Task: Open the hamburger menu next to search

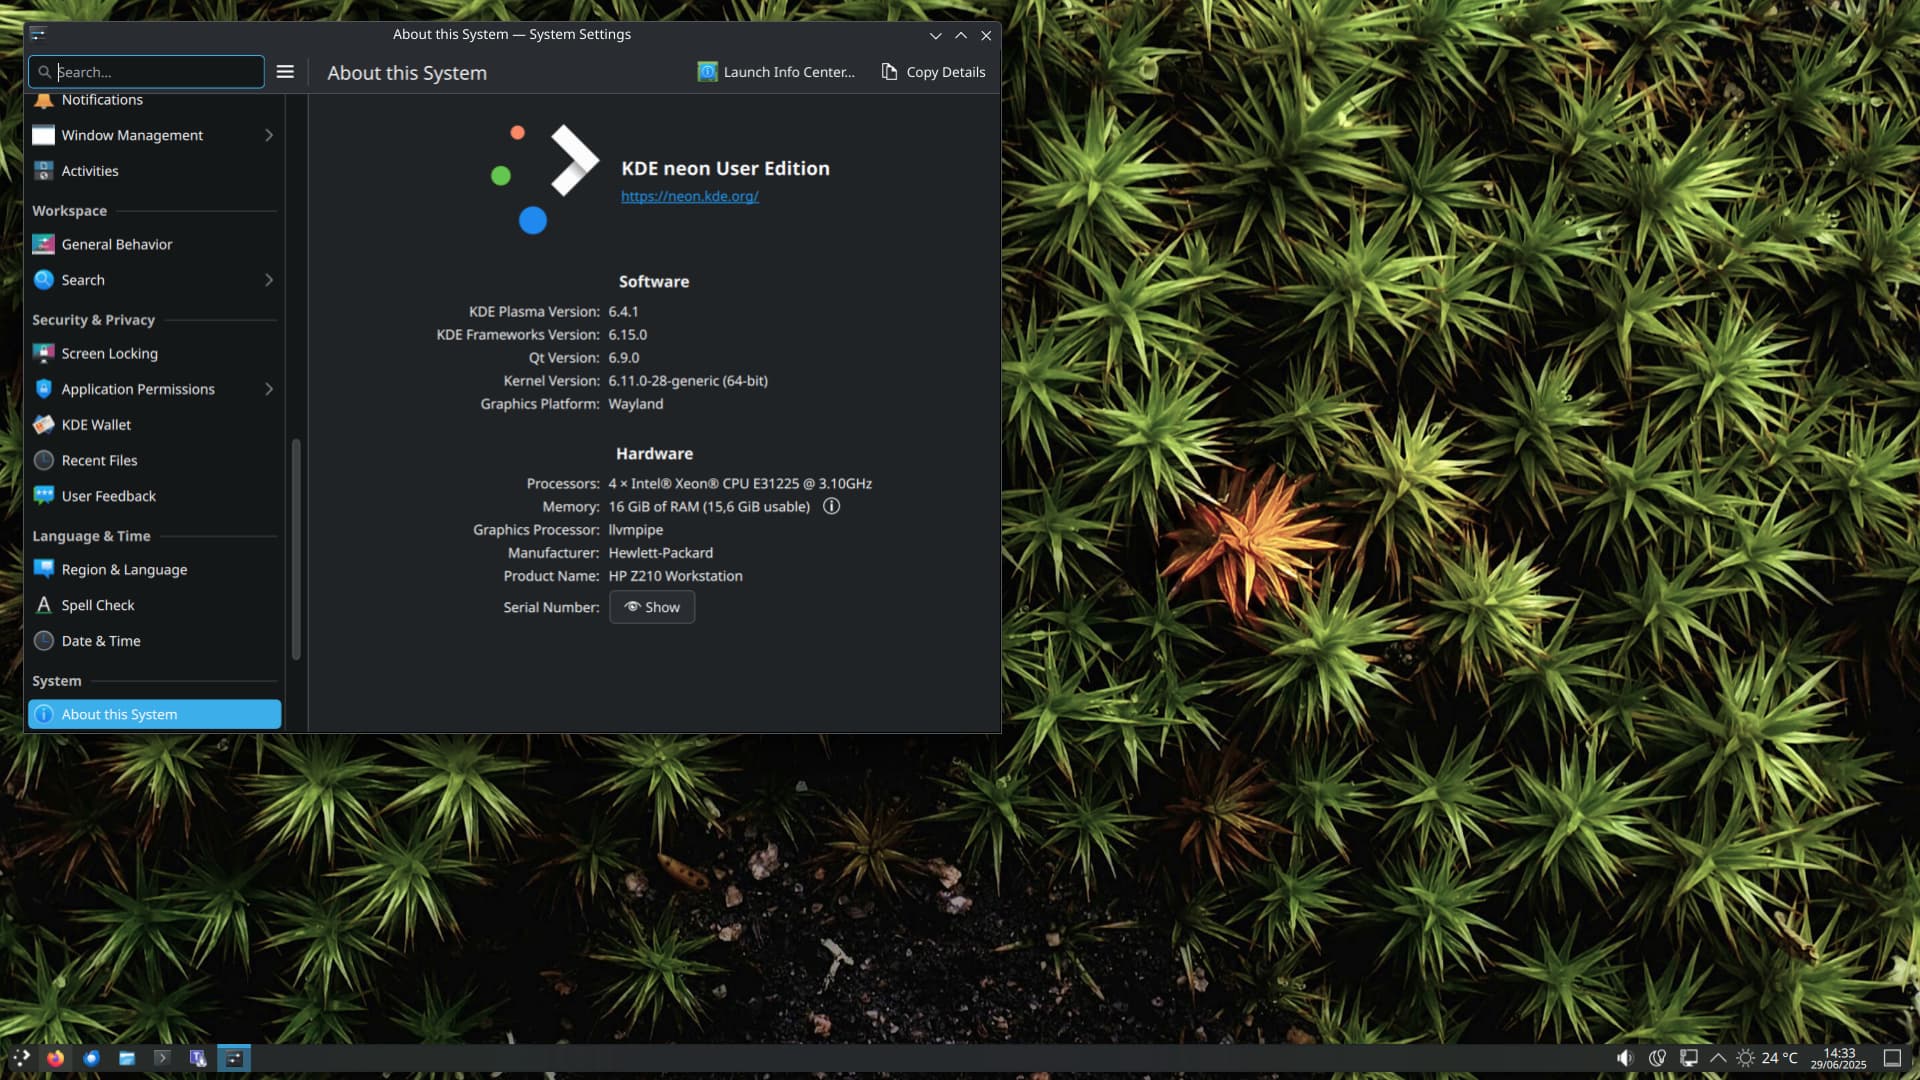Action: (285, 72)
